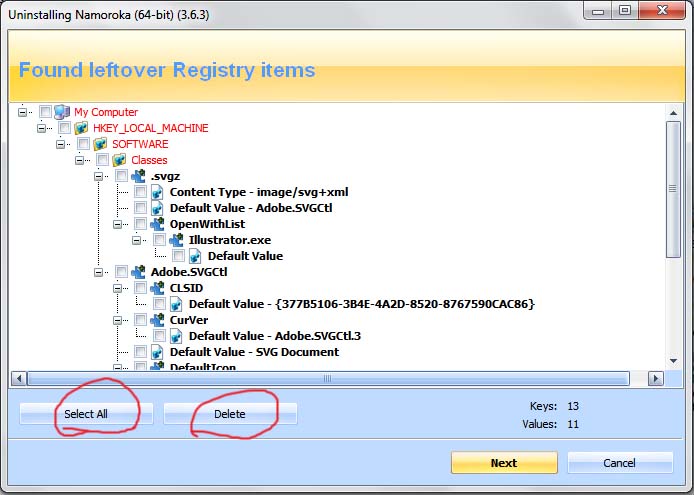Collapse the Illustrator.exe node
694x495 pixels.
tap(136, 240)
